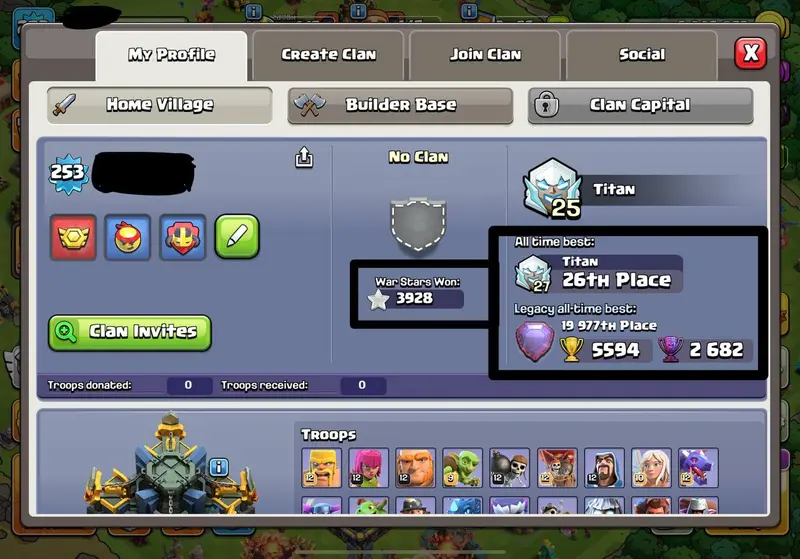Screen dimensions: 800x559
Task: Show the Builder Base profile
Action: tap(401, 105)
